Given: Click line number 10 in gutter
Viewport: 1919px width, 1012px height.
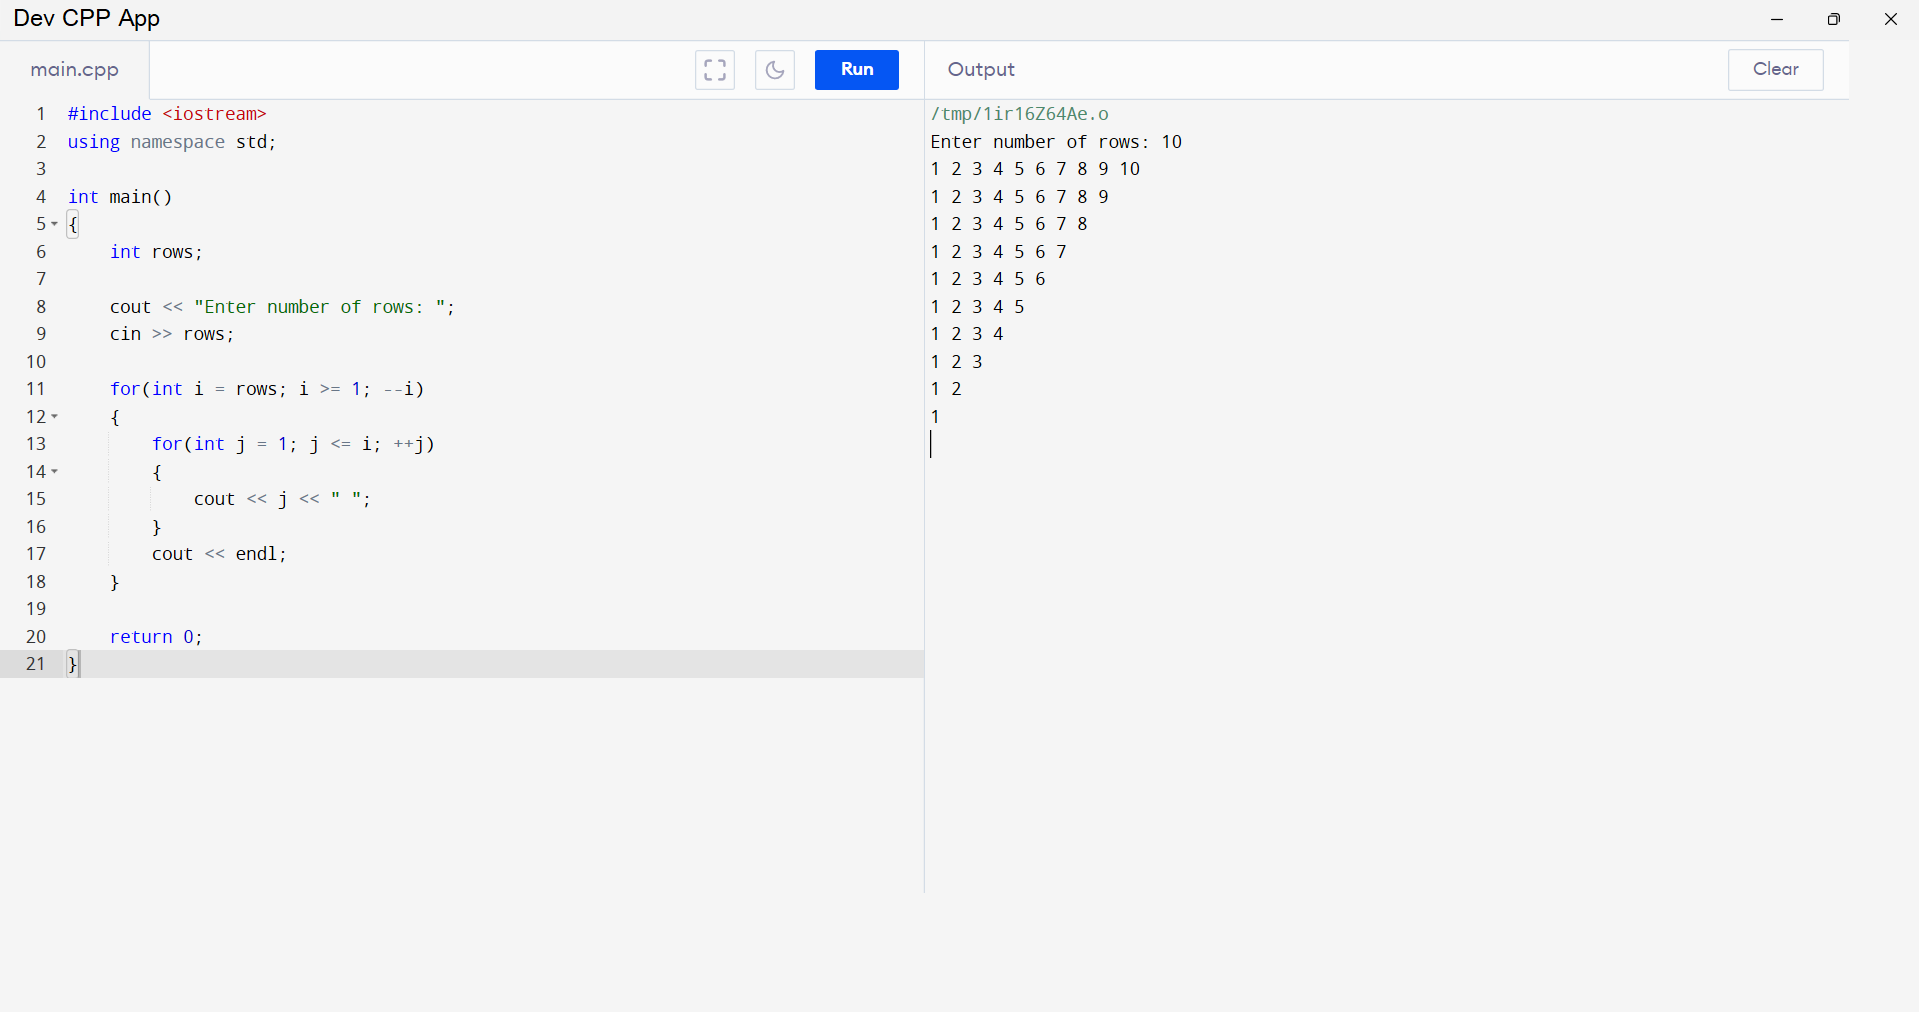Looking at the screenshot, I should pos(36,362).
